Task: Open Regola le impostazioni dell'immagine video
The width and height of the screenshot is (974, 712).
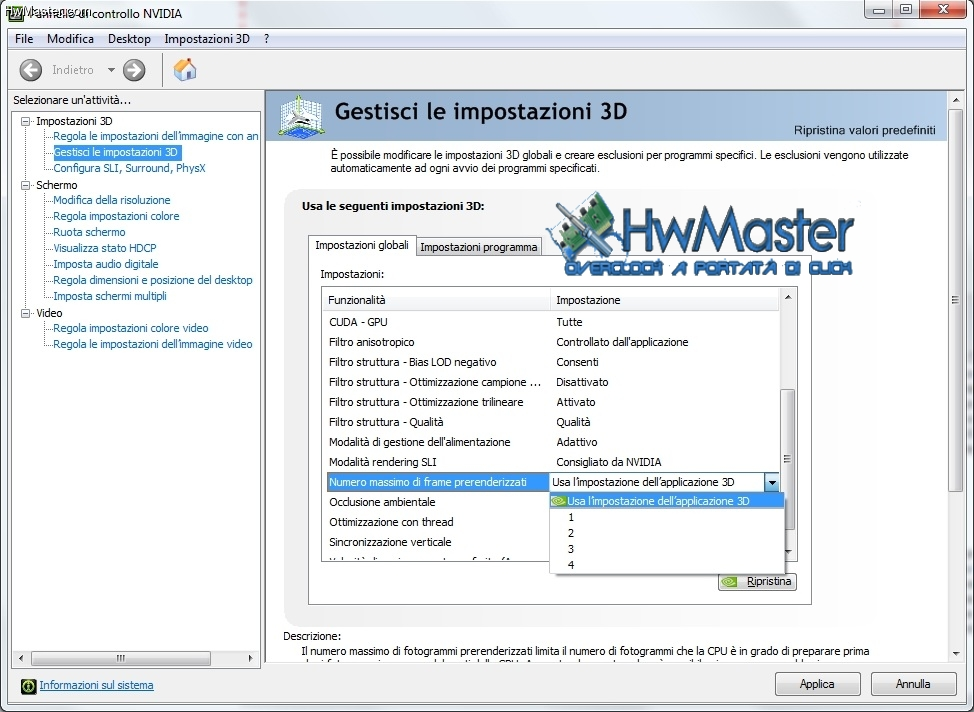Action: tap(153, 344)
